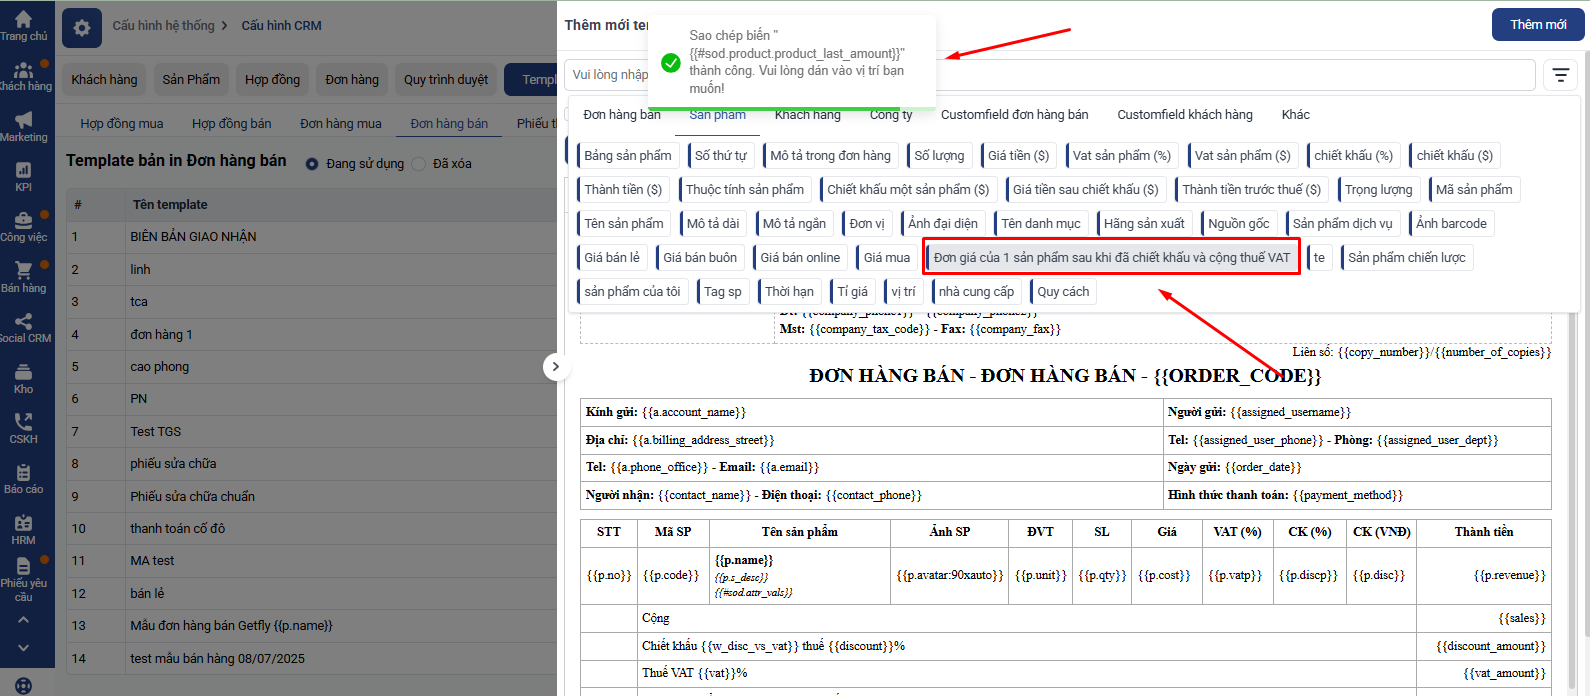1590x696 pixels.
Task: Open the CSKH phone icon
Action: [23, 427]
